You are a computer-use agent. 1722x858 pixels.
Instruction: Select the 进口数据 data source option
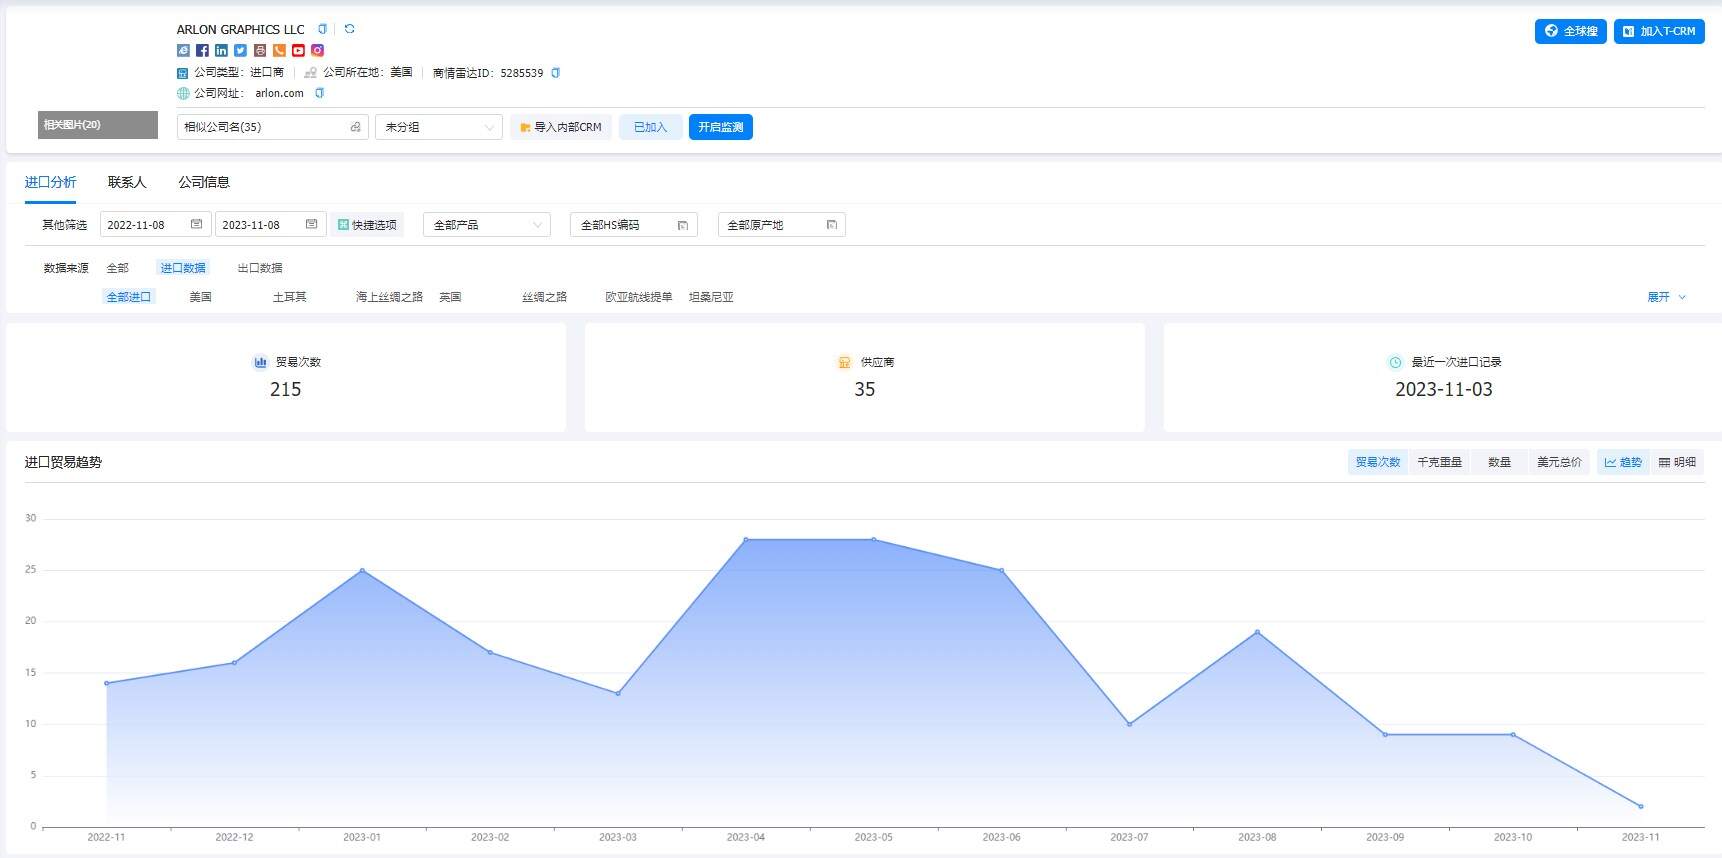183,268
